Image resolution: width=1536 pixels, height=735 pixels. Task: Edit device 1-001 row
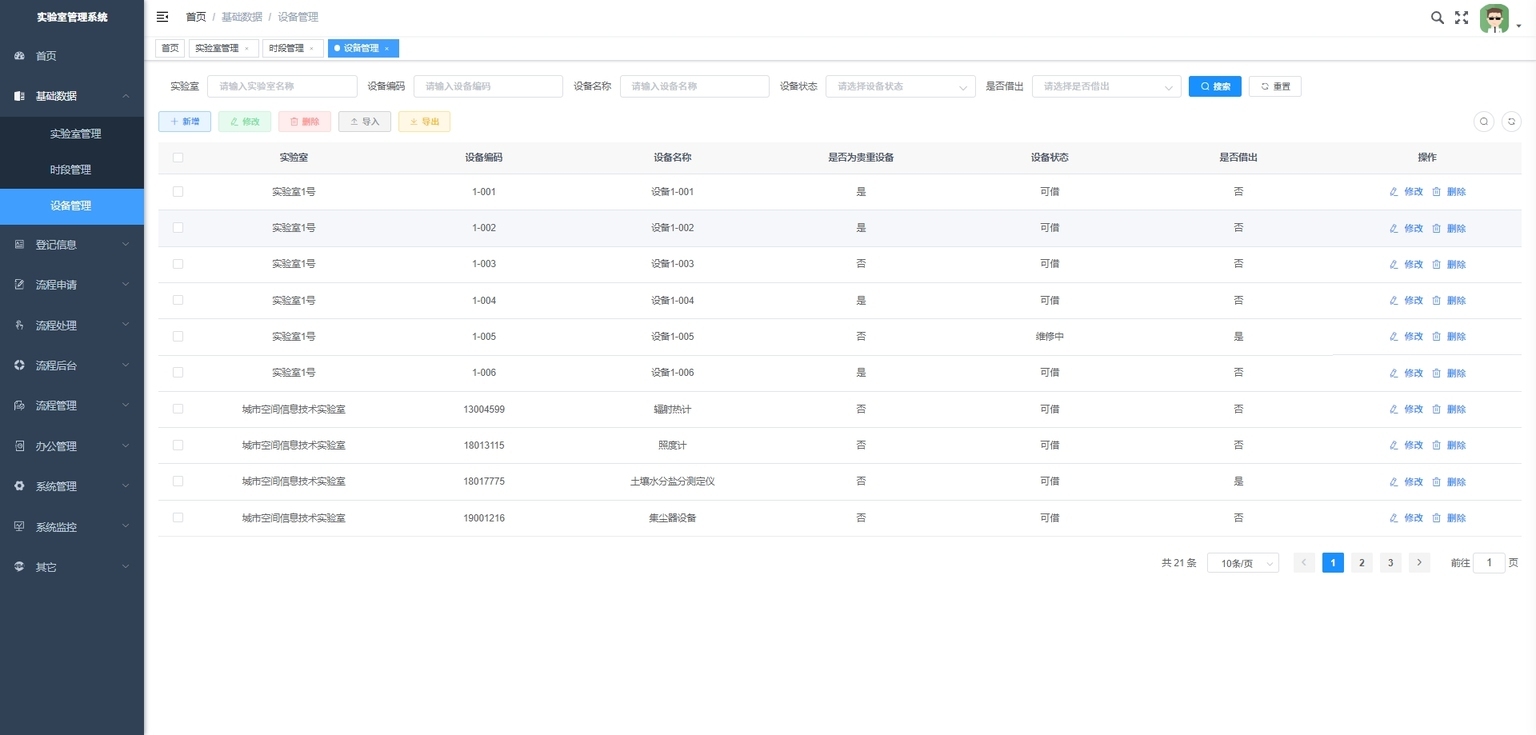tap(1406, 192)
